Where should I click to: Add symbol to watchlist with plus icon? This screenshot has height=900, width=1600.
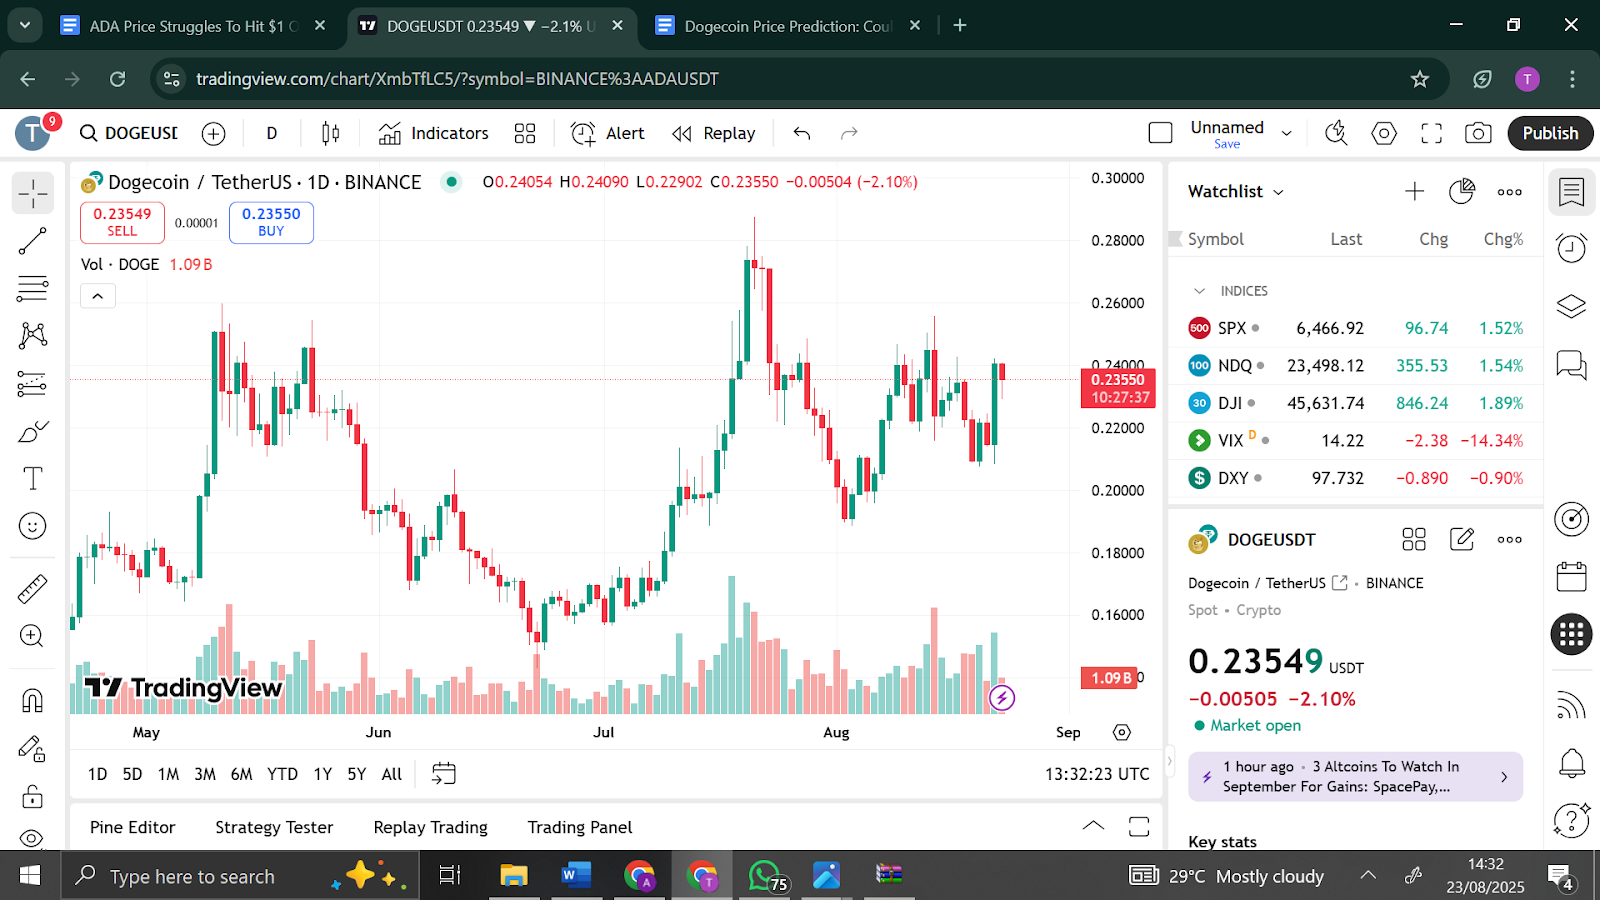click(1414, 191)
